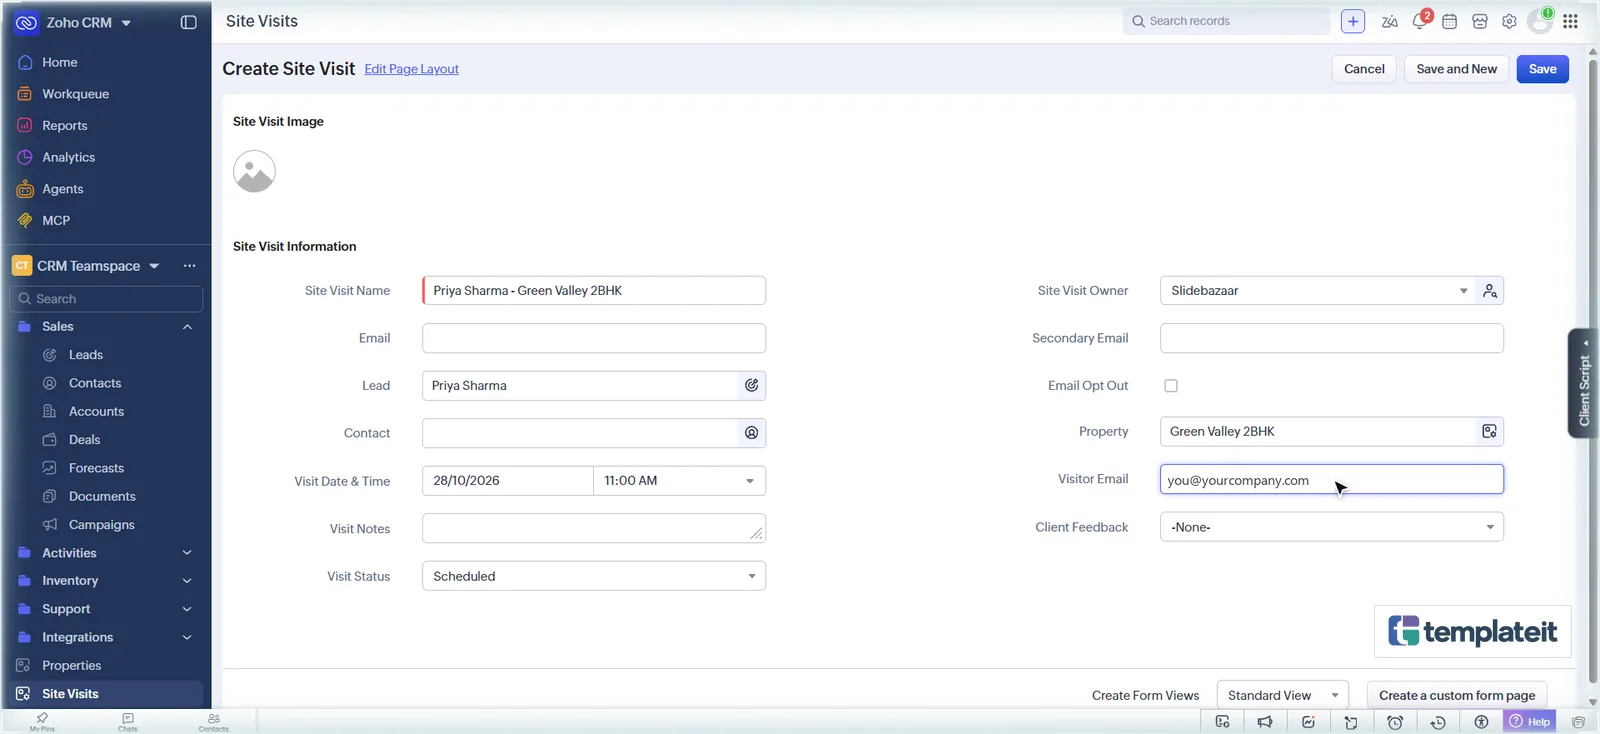This screenshot has width=1600, height=734.
Task: Open the calendar icon in top bar
Action: point(1449,21)
